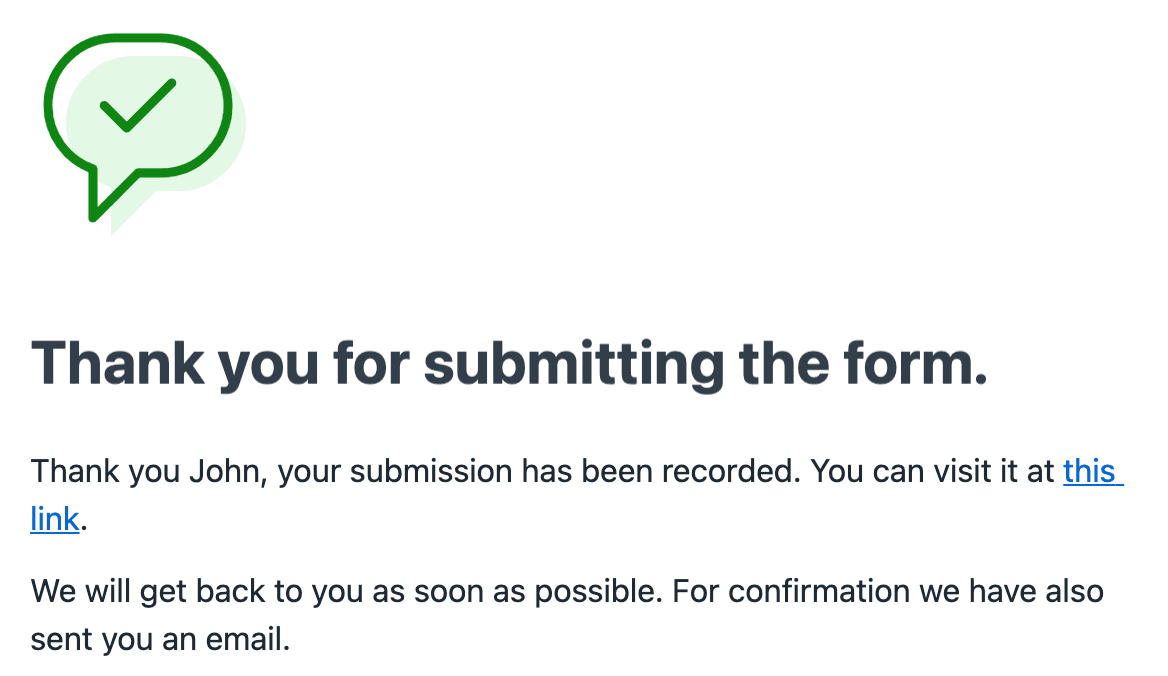Select the word "submitting" in the heading
The height and width of the screenshot is (676, 1168).
573,364
